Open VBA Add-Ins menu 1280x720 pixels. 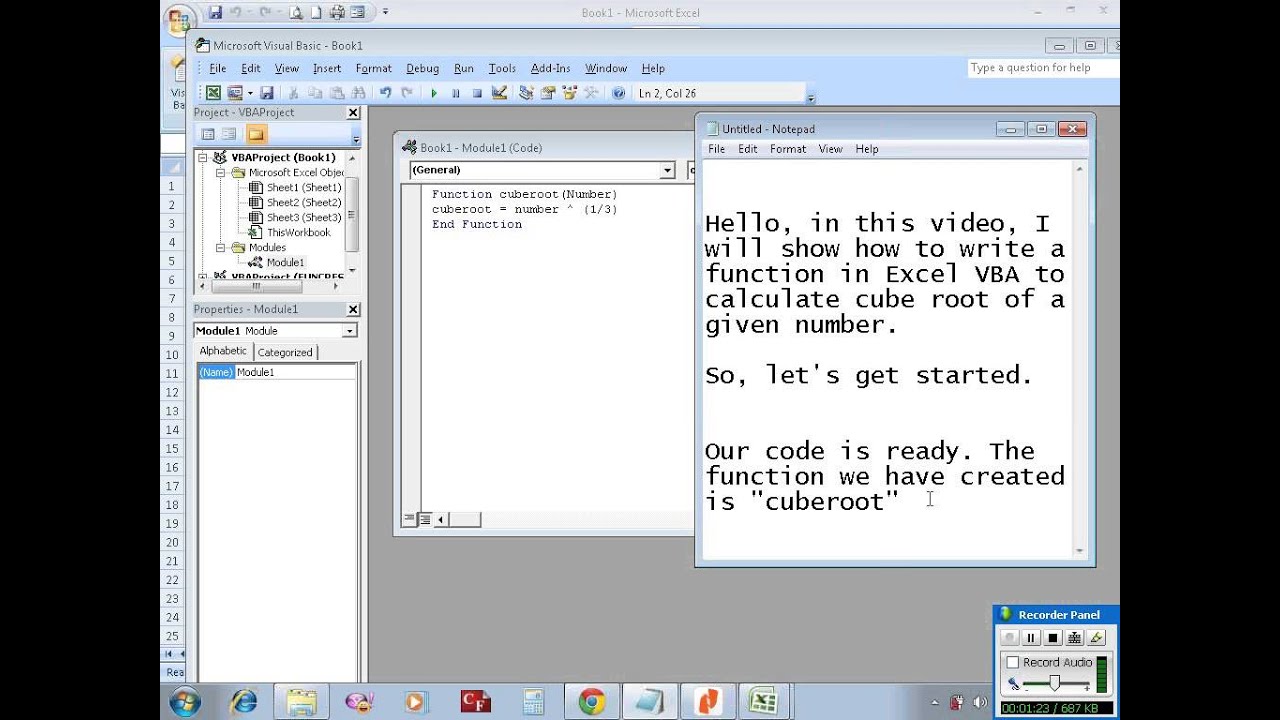click(550, 68)
